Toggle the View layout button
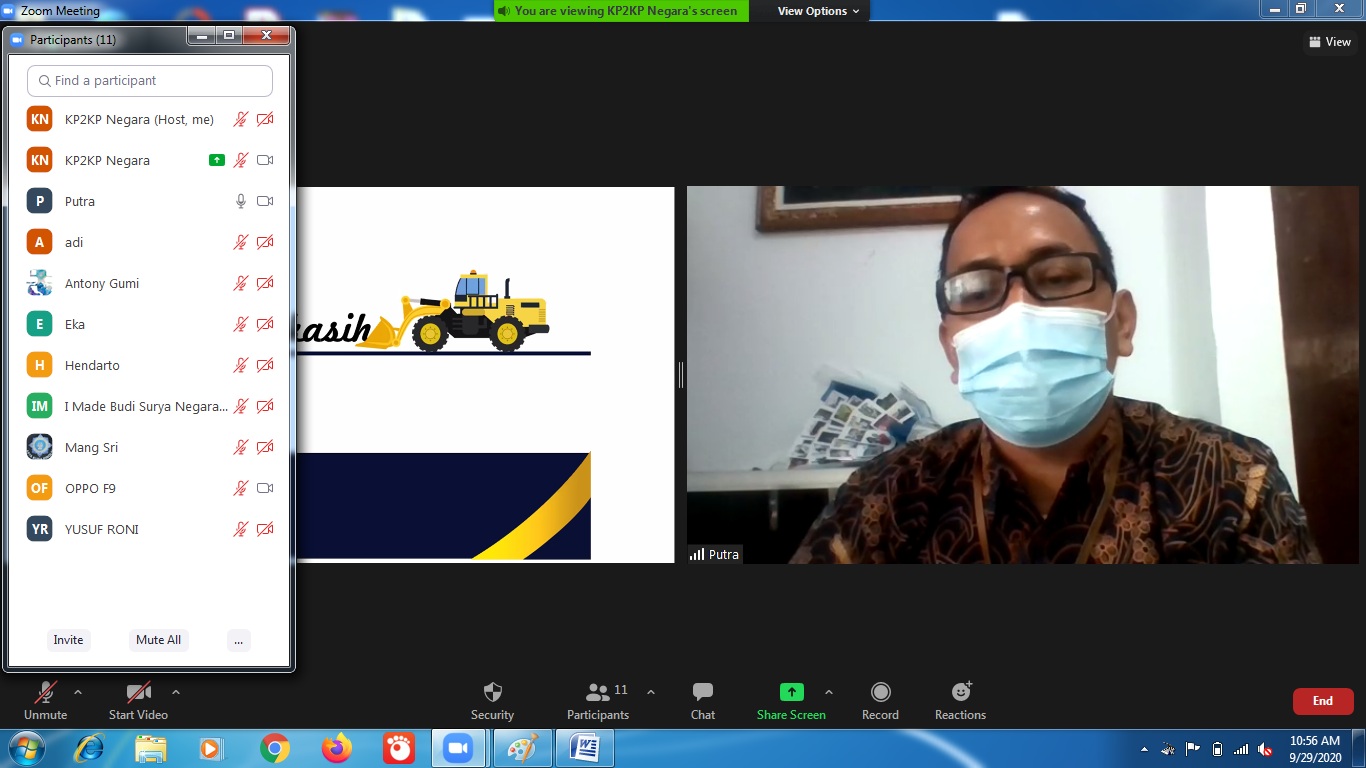 point(1330,42)
